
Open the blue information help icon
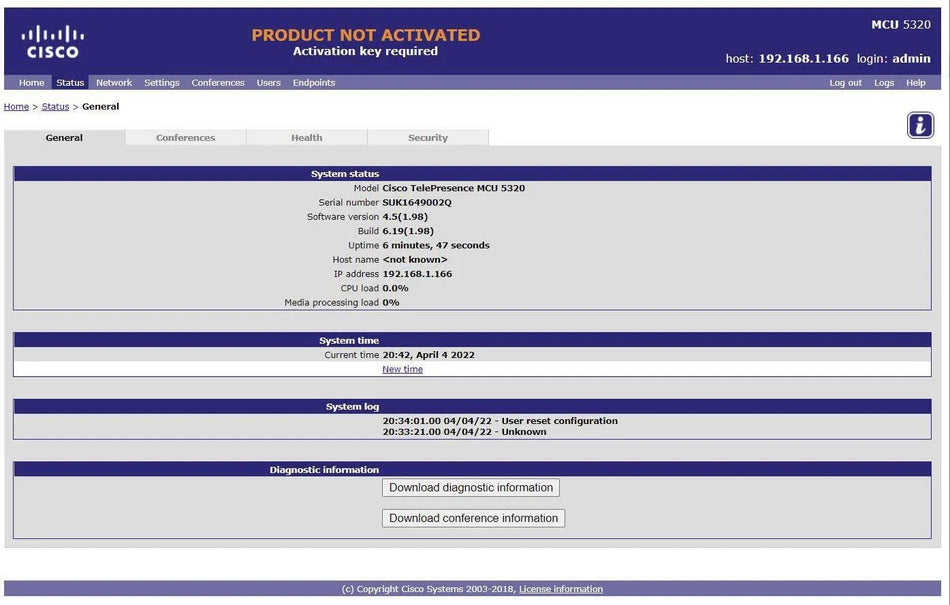(x=920, y=125)
